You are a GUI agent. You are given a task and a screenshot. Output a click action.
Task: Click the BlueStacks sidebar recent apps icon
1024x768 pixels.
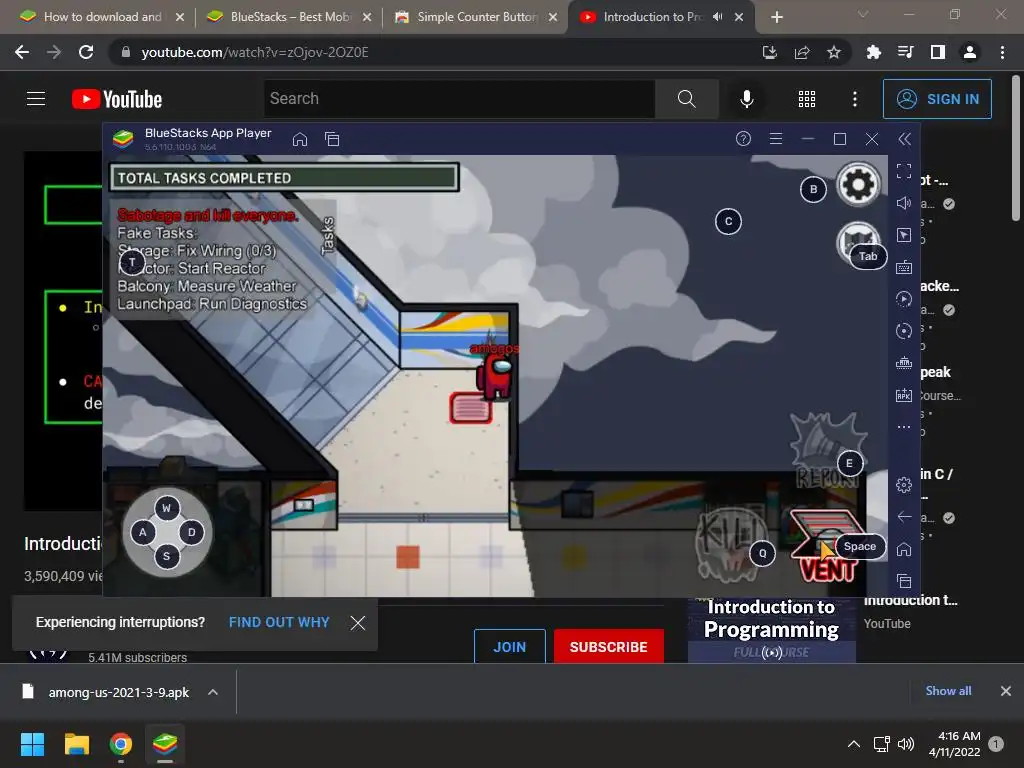pos(904,581)
